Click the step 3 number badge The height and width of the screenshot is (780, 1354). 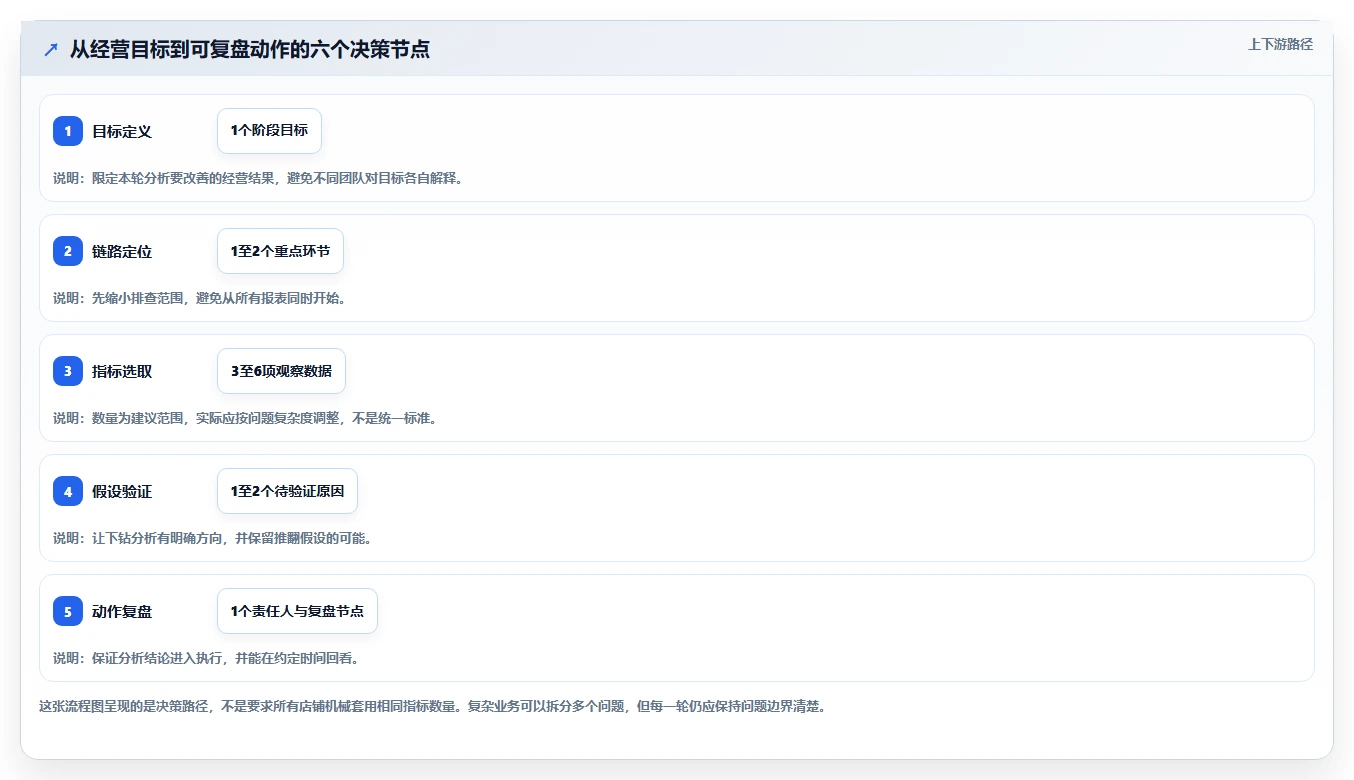click(68, 371)
